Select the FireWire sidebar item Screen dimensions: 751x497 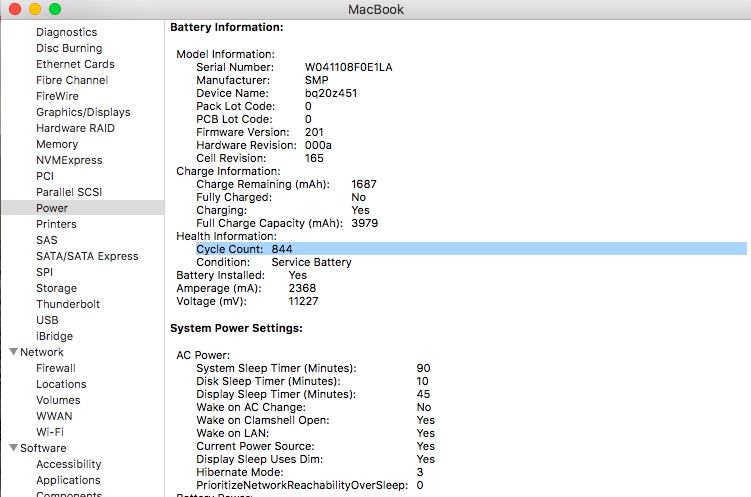57,96
